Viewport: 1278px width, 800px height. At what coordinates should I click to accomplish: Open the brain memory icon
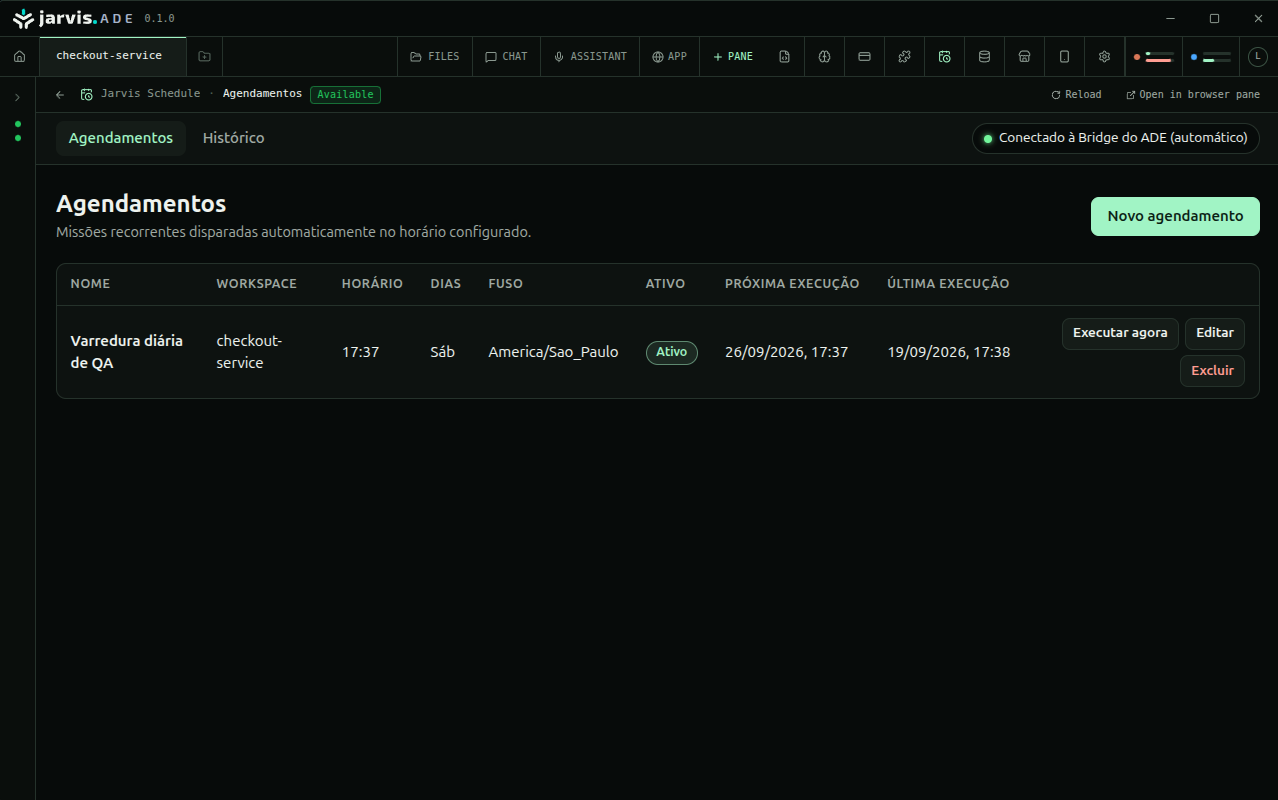coord(825,57)
